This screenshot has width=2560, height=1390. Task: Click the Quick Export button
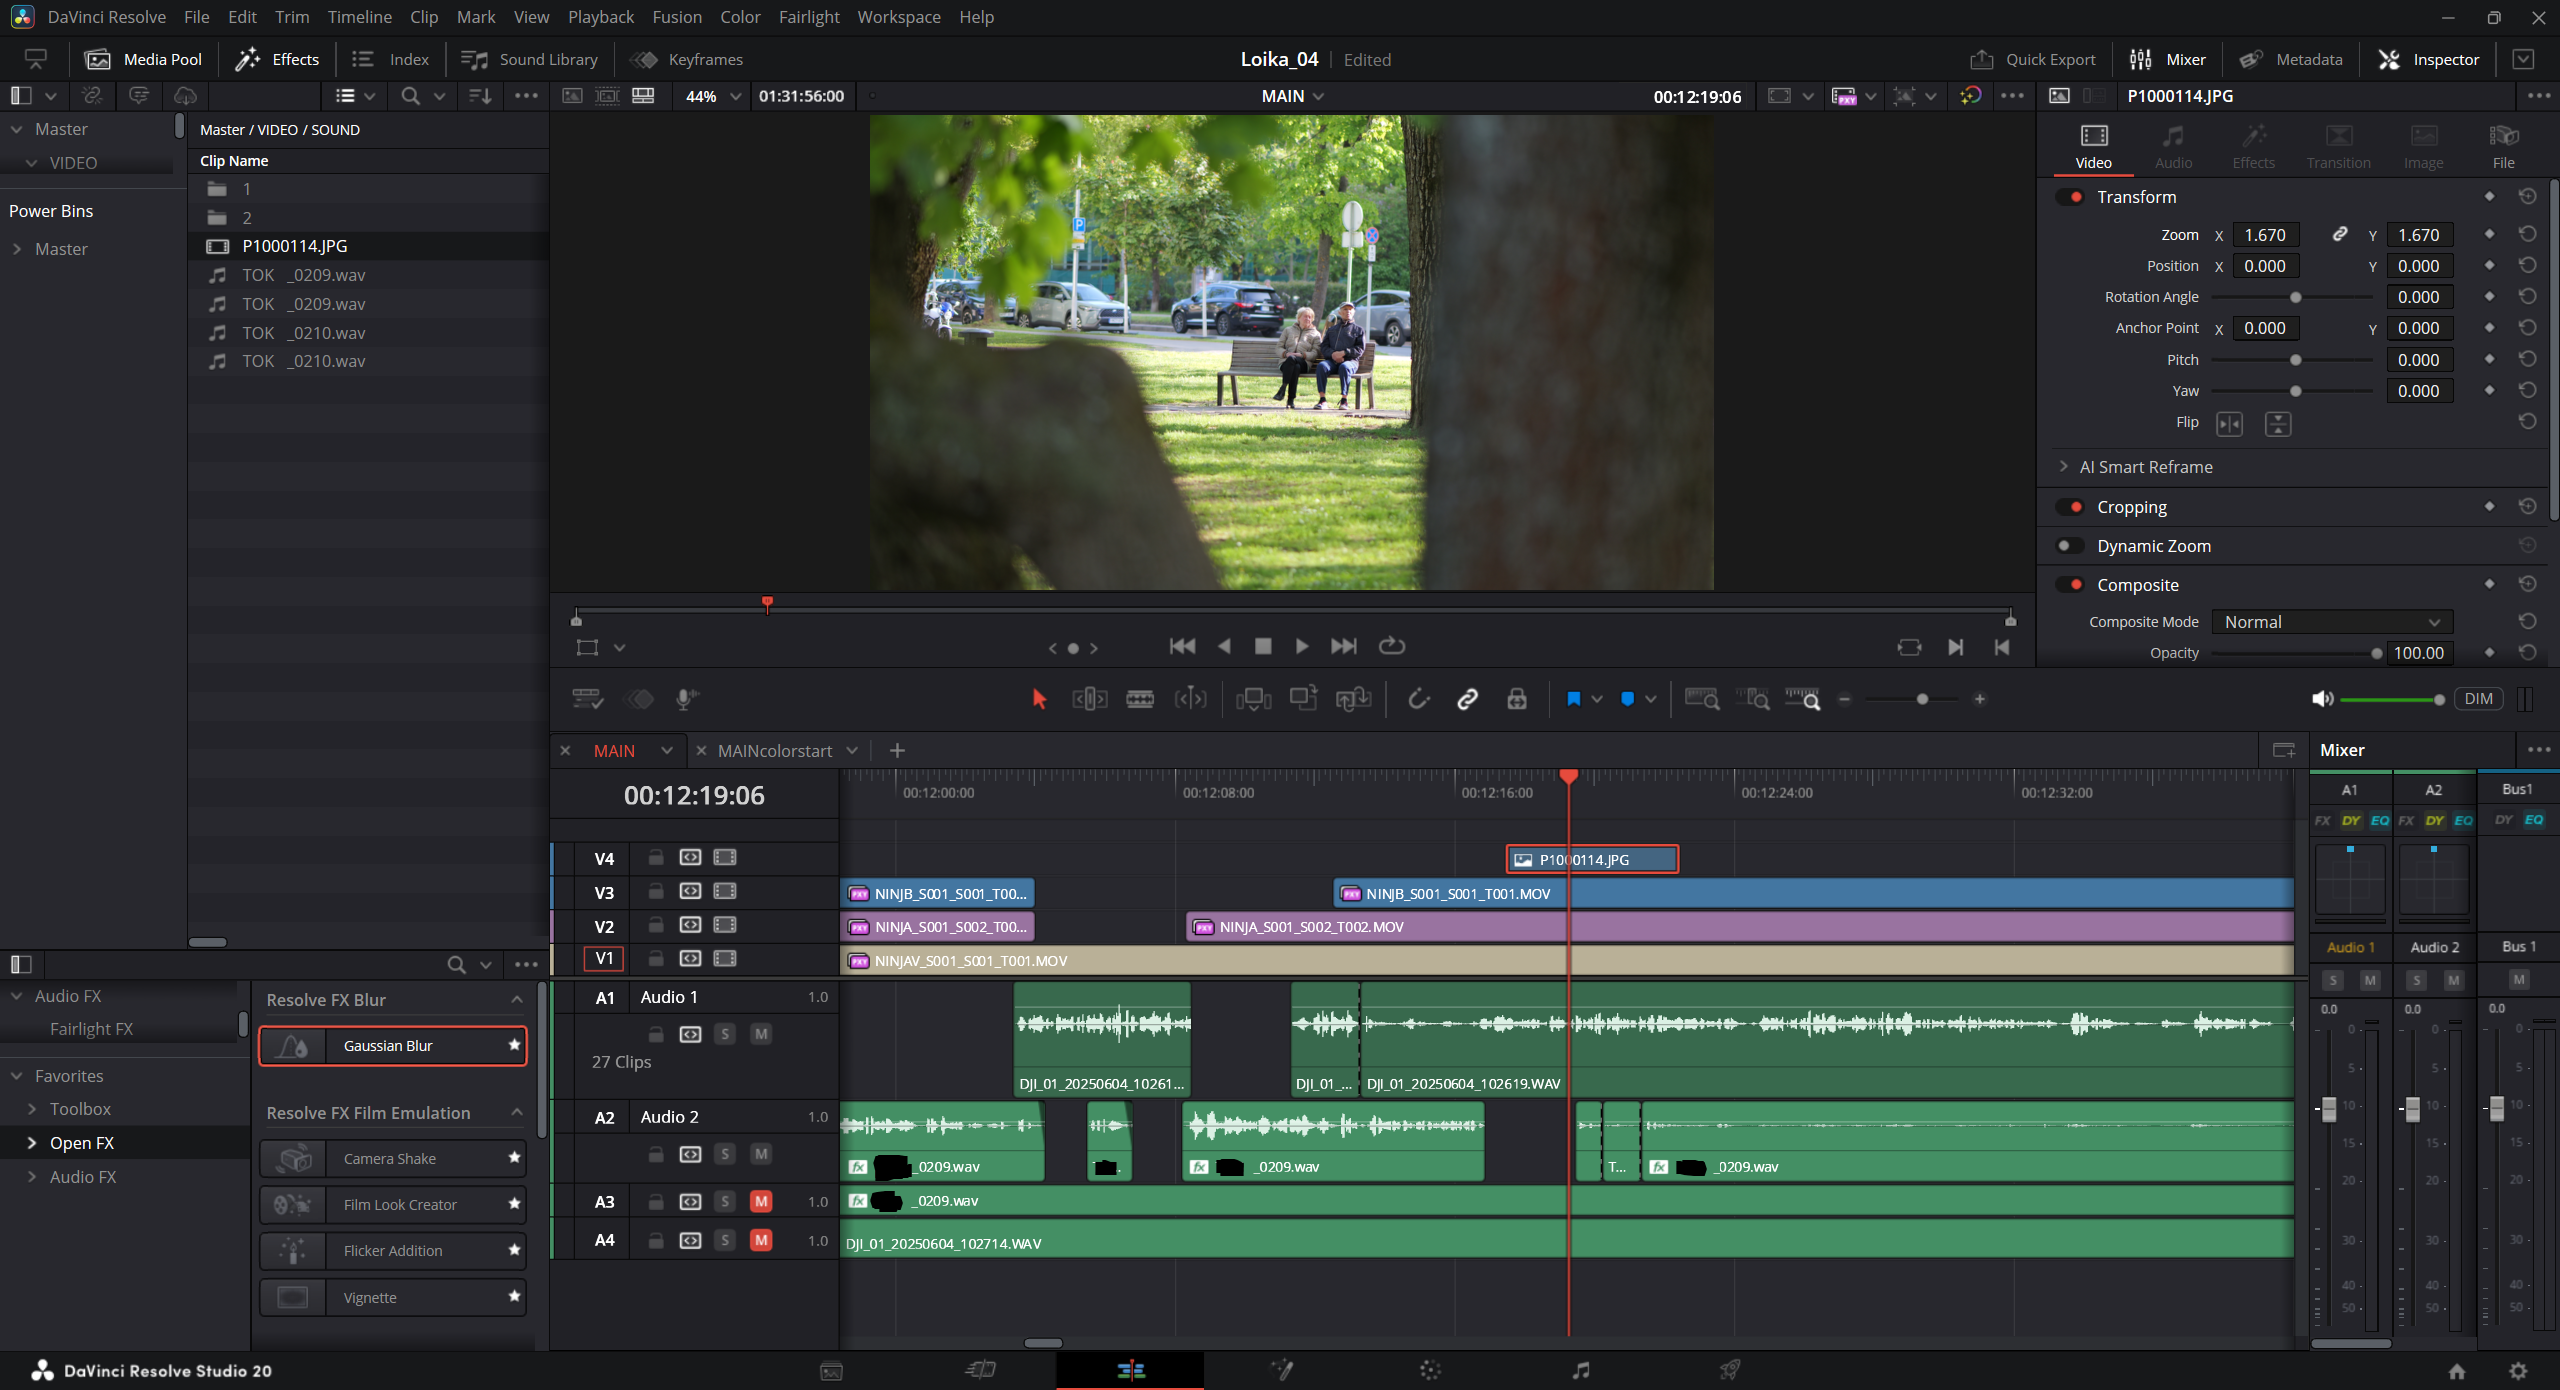pyautogui.click(x=2034, y=60)
